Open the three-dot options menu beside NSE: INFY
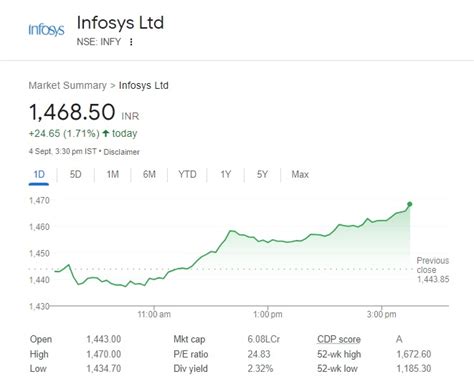Viewport: 474px width, 384px height. (131, 42)
